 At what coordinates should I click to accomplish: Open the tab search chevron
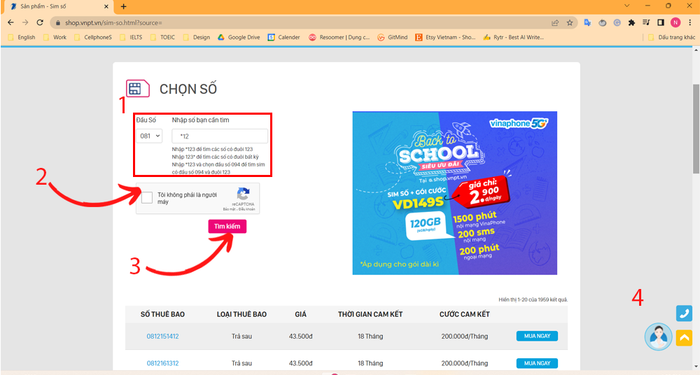click(627, 6)
